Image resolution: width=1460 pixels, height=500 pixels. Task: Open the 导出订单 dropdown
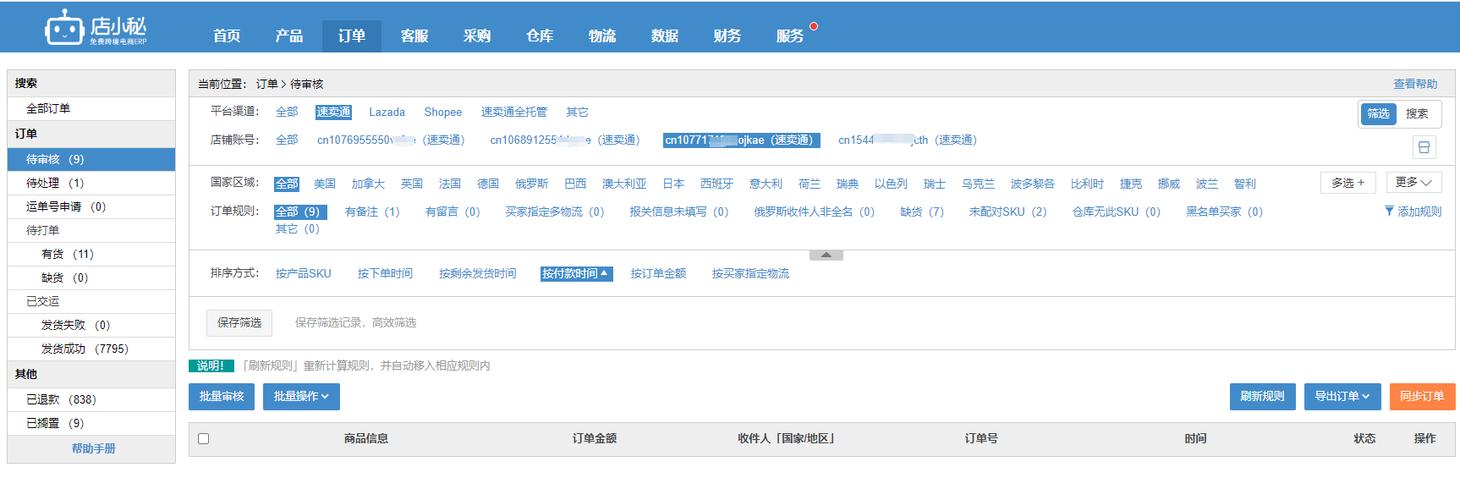point(1342,396)
